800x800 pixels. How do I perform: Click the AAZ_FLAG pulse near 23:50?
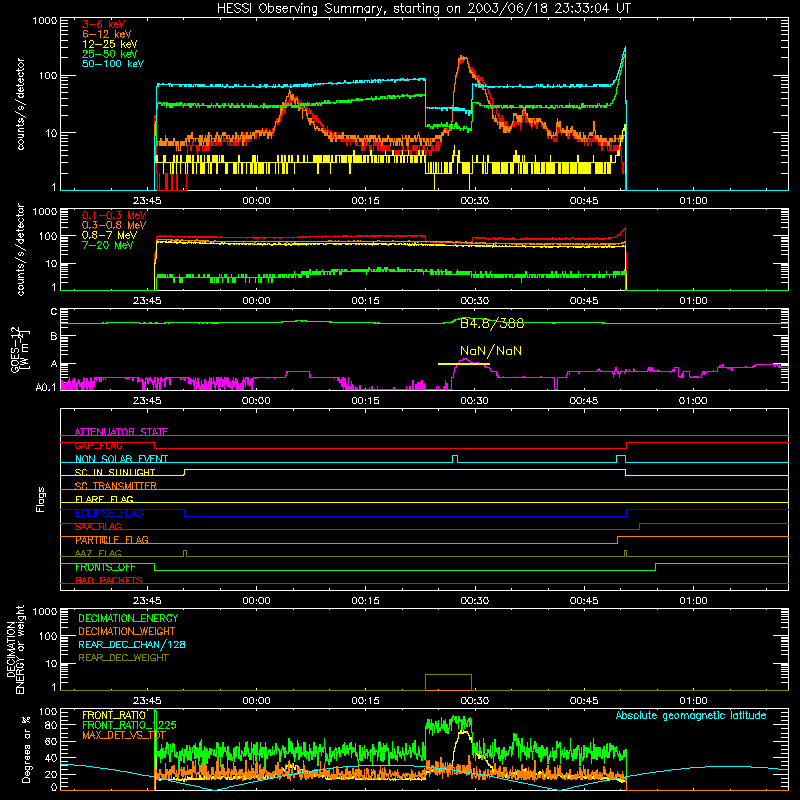point(185,554)
